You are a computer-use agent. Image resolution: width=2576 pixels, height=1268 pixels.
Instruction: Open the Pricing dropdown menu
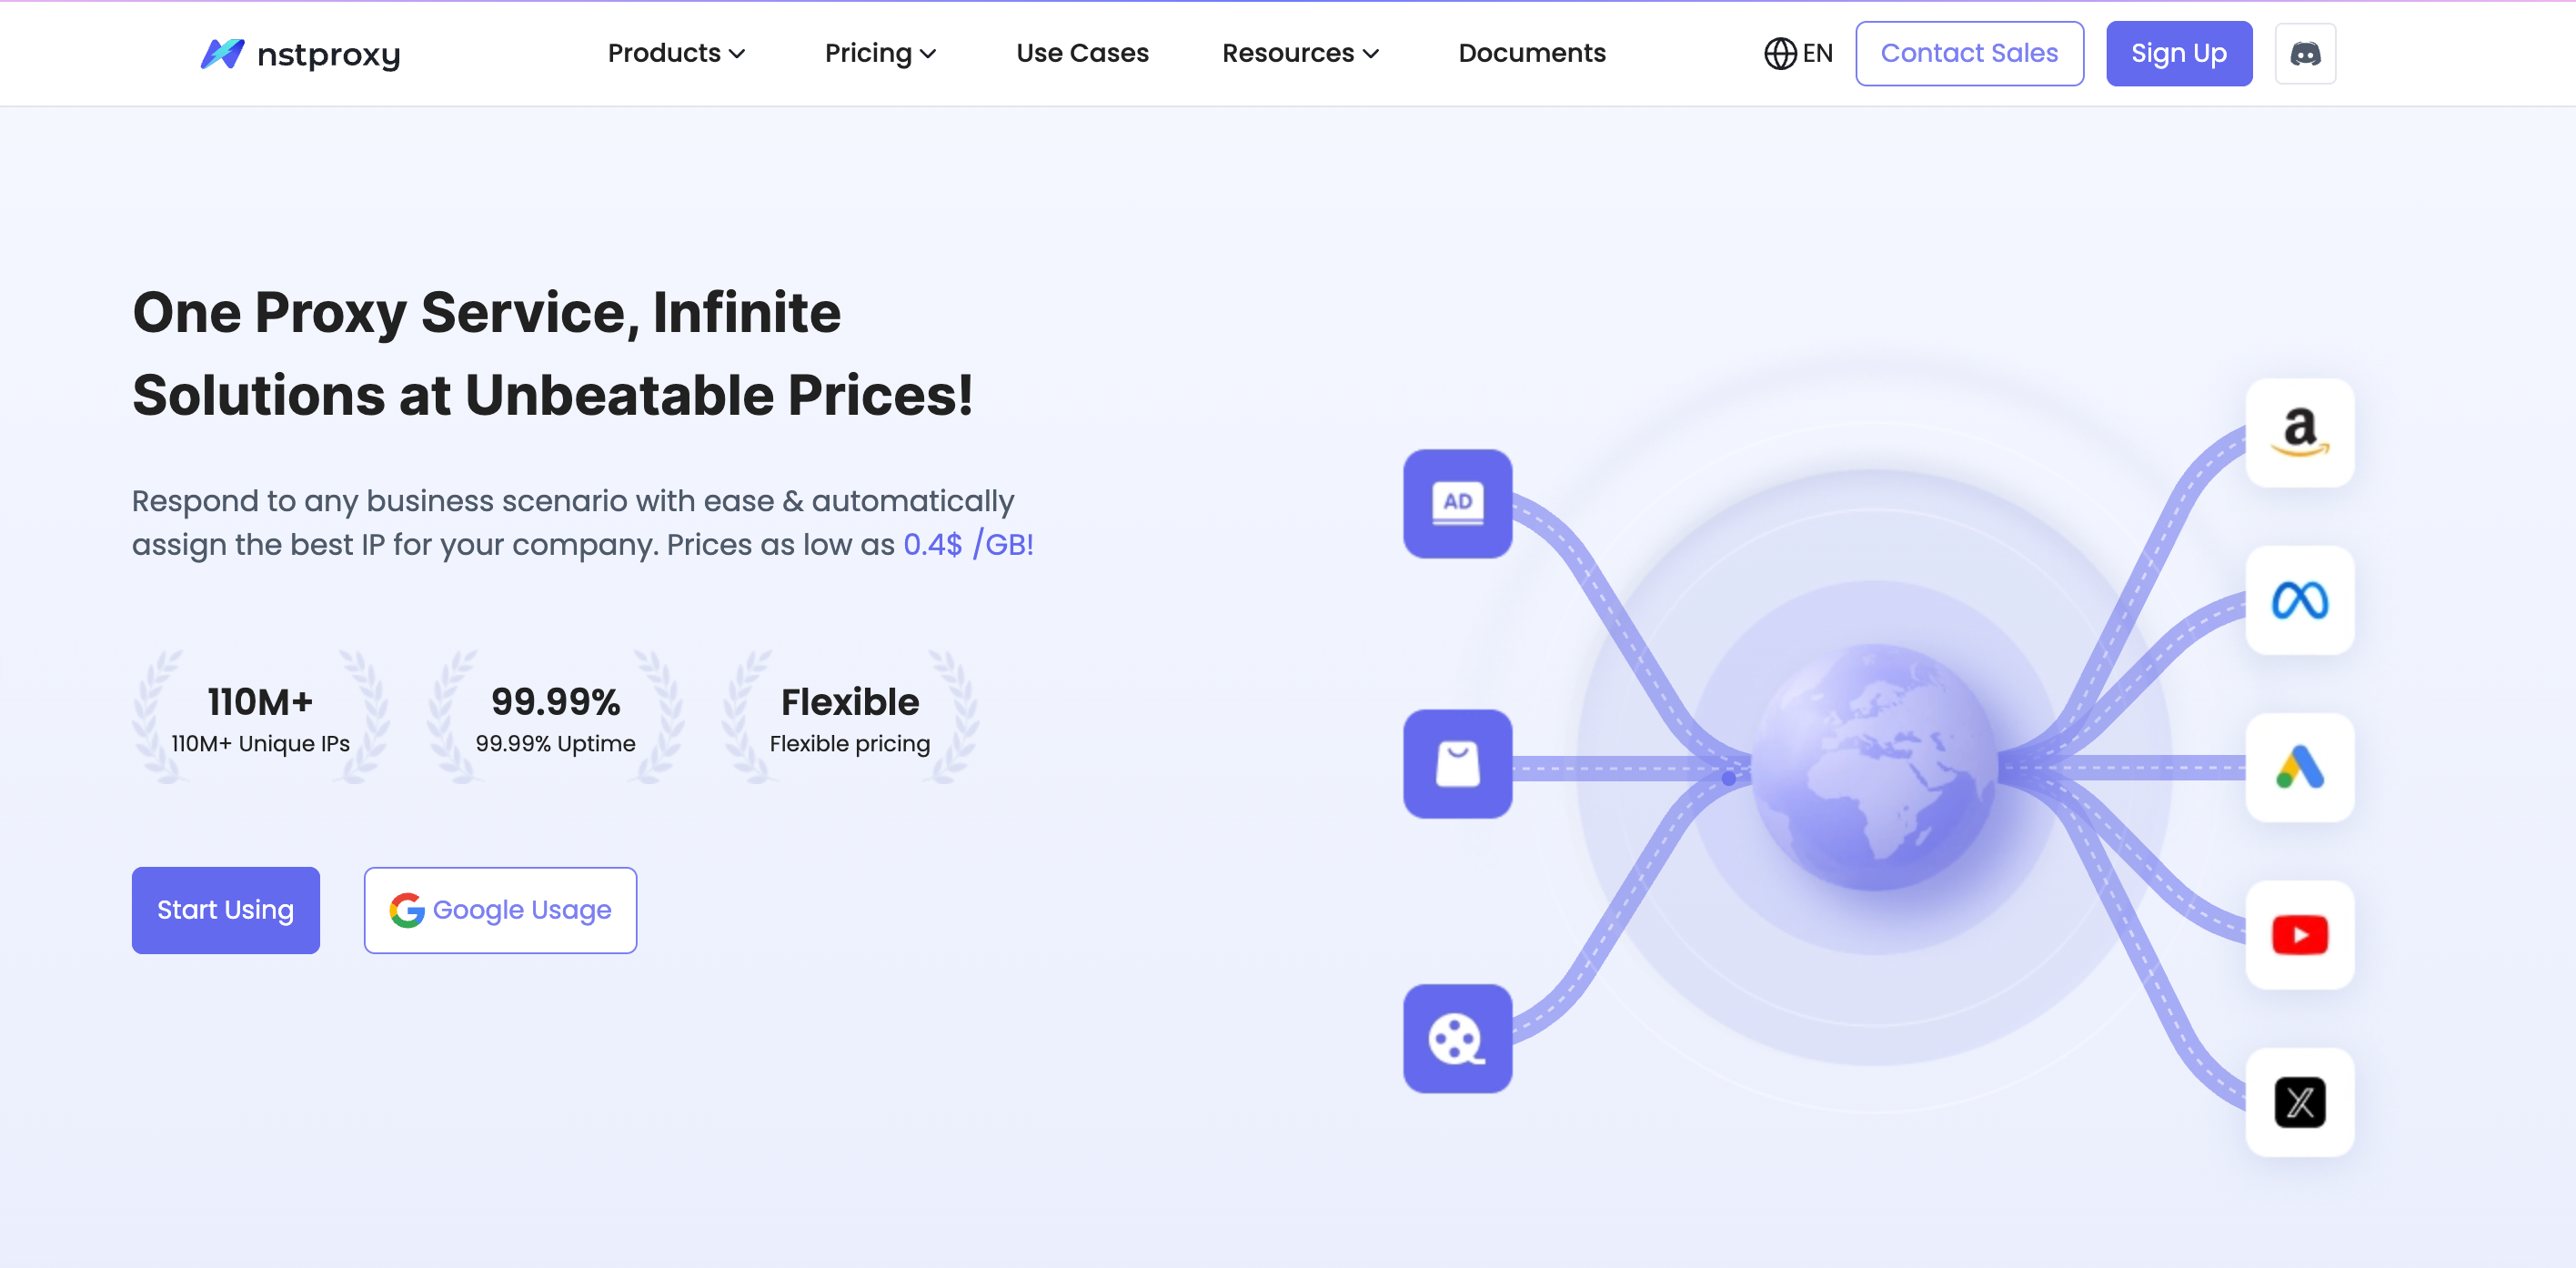(880, 54)
